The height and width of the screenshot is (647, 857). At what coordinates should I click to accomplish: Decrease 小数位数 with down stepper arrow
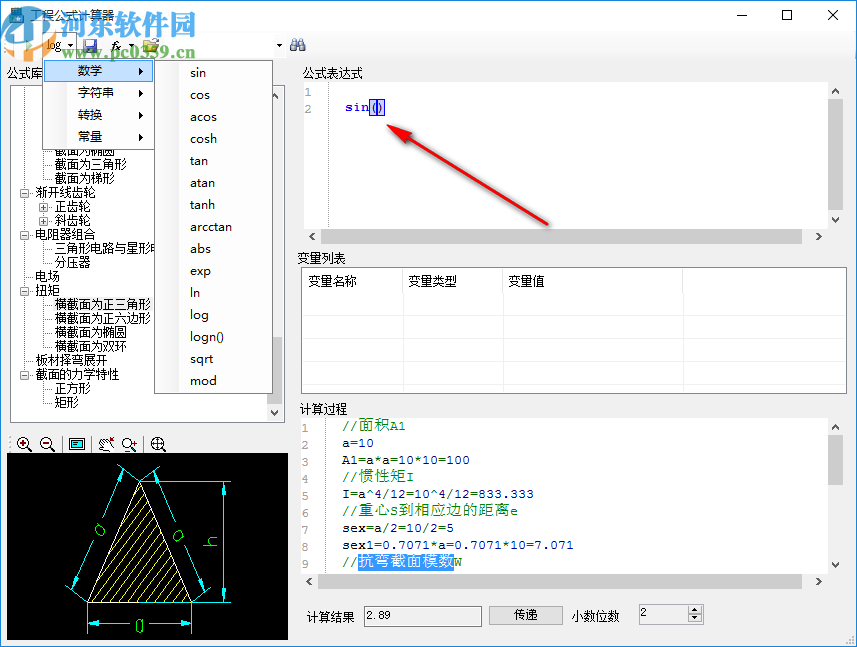695,619
